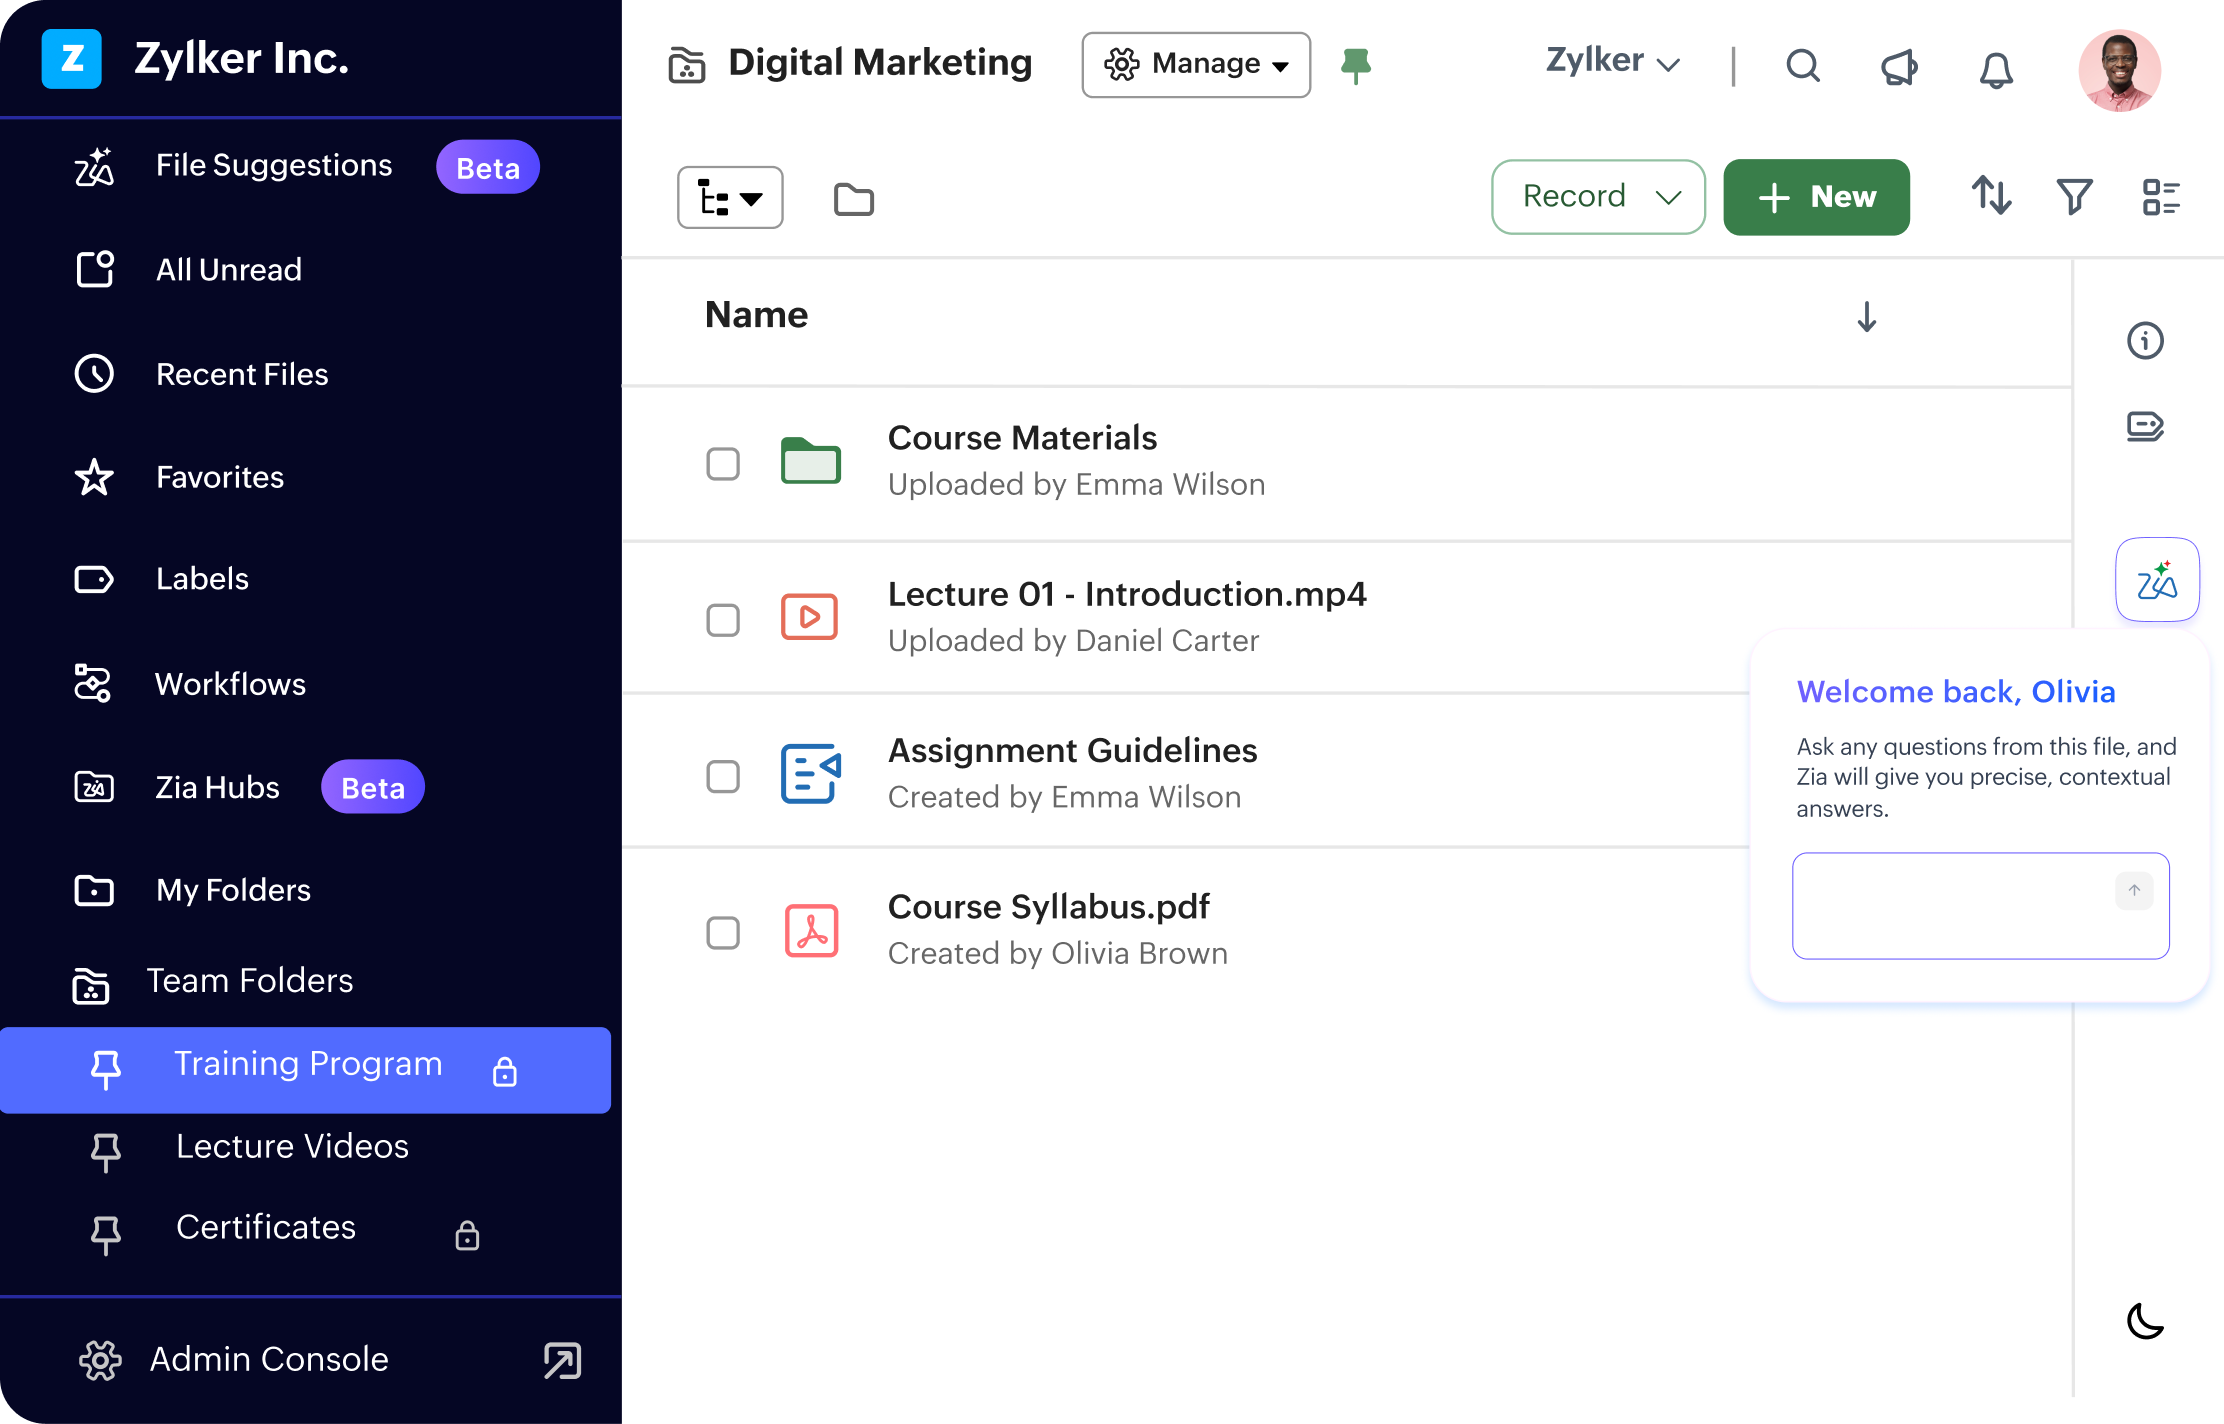Open the Record dropdown

1598,197
